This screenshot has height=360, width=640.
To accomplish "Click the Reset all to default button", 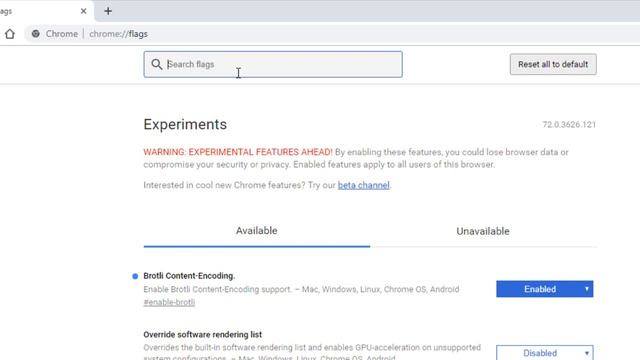I will [553, 64].
